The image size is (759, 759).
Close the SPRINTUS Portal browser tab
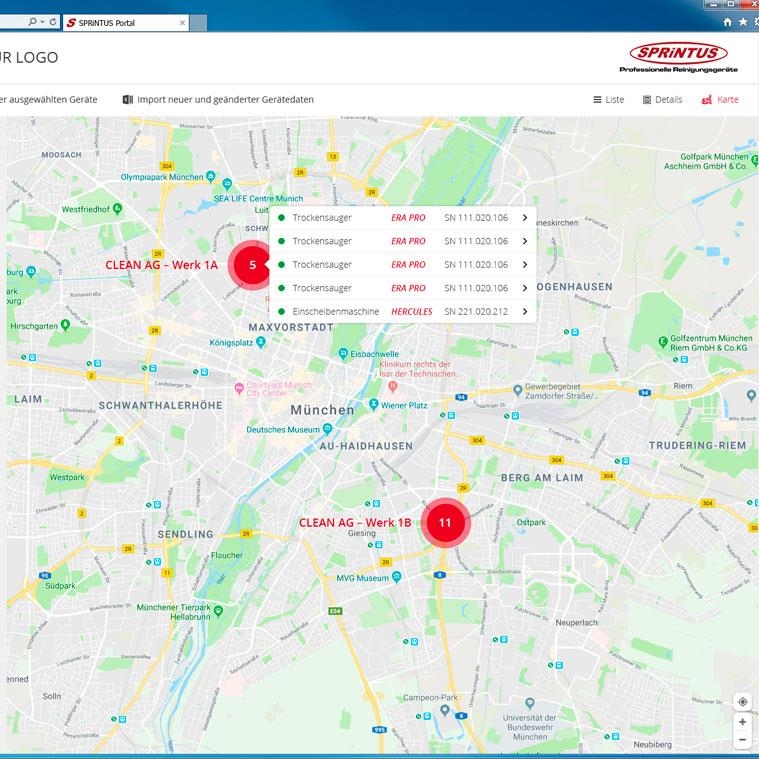[x=180, y=22]
